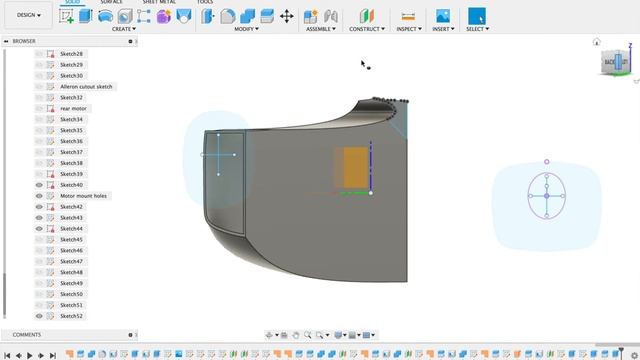640x360 pixels.
Task: Activate the Pan hand tool
Action: [x=296, y=335]
